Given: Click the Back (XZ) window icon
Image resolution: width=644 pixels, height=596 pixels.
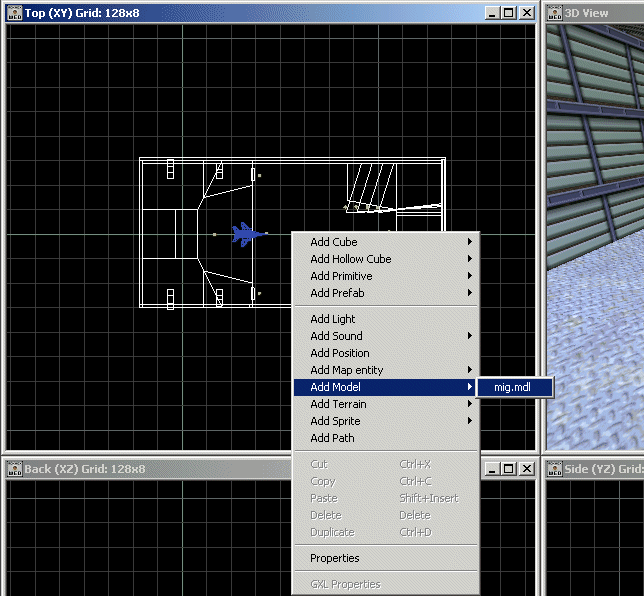Looking at the screenshot, I should pos(14,468).
